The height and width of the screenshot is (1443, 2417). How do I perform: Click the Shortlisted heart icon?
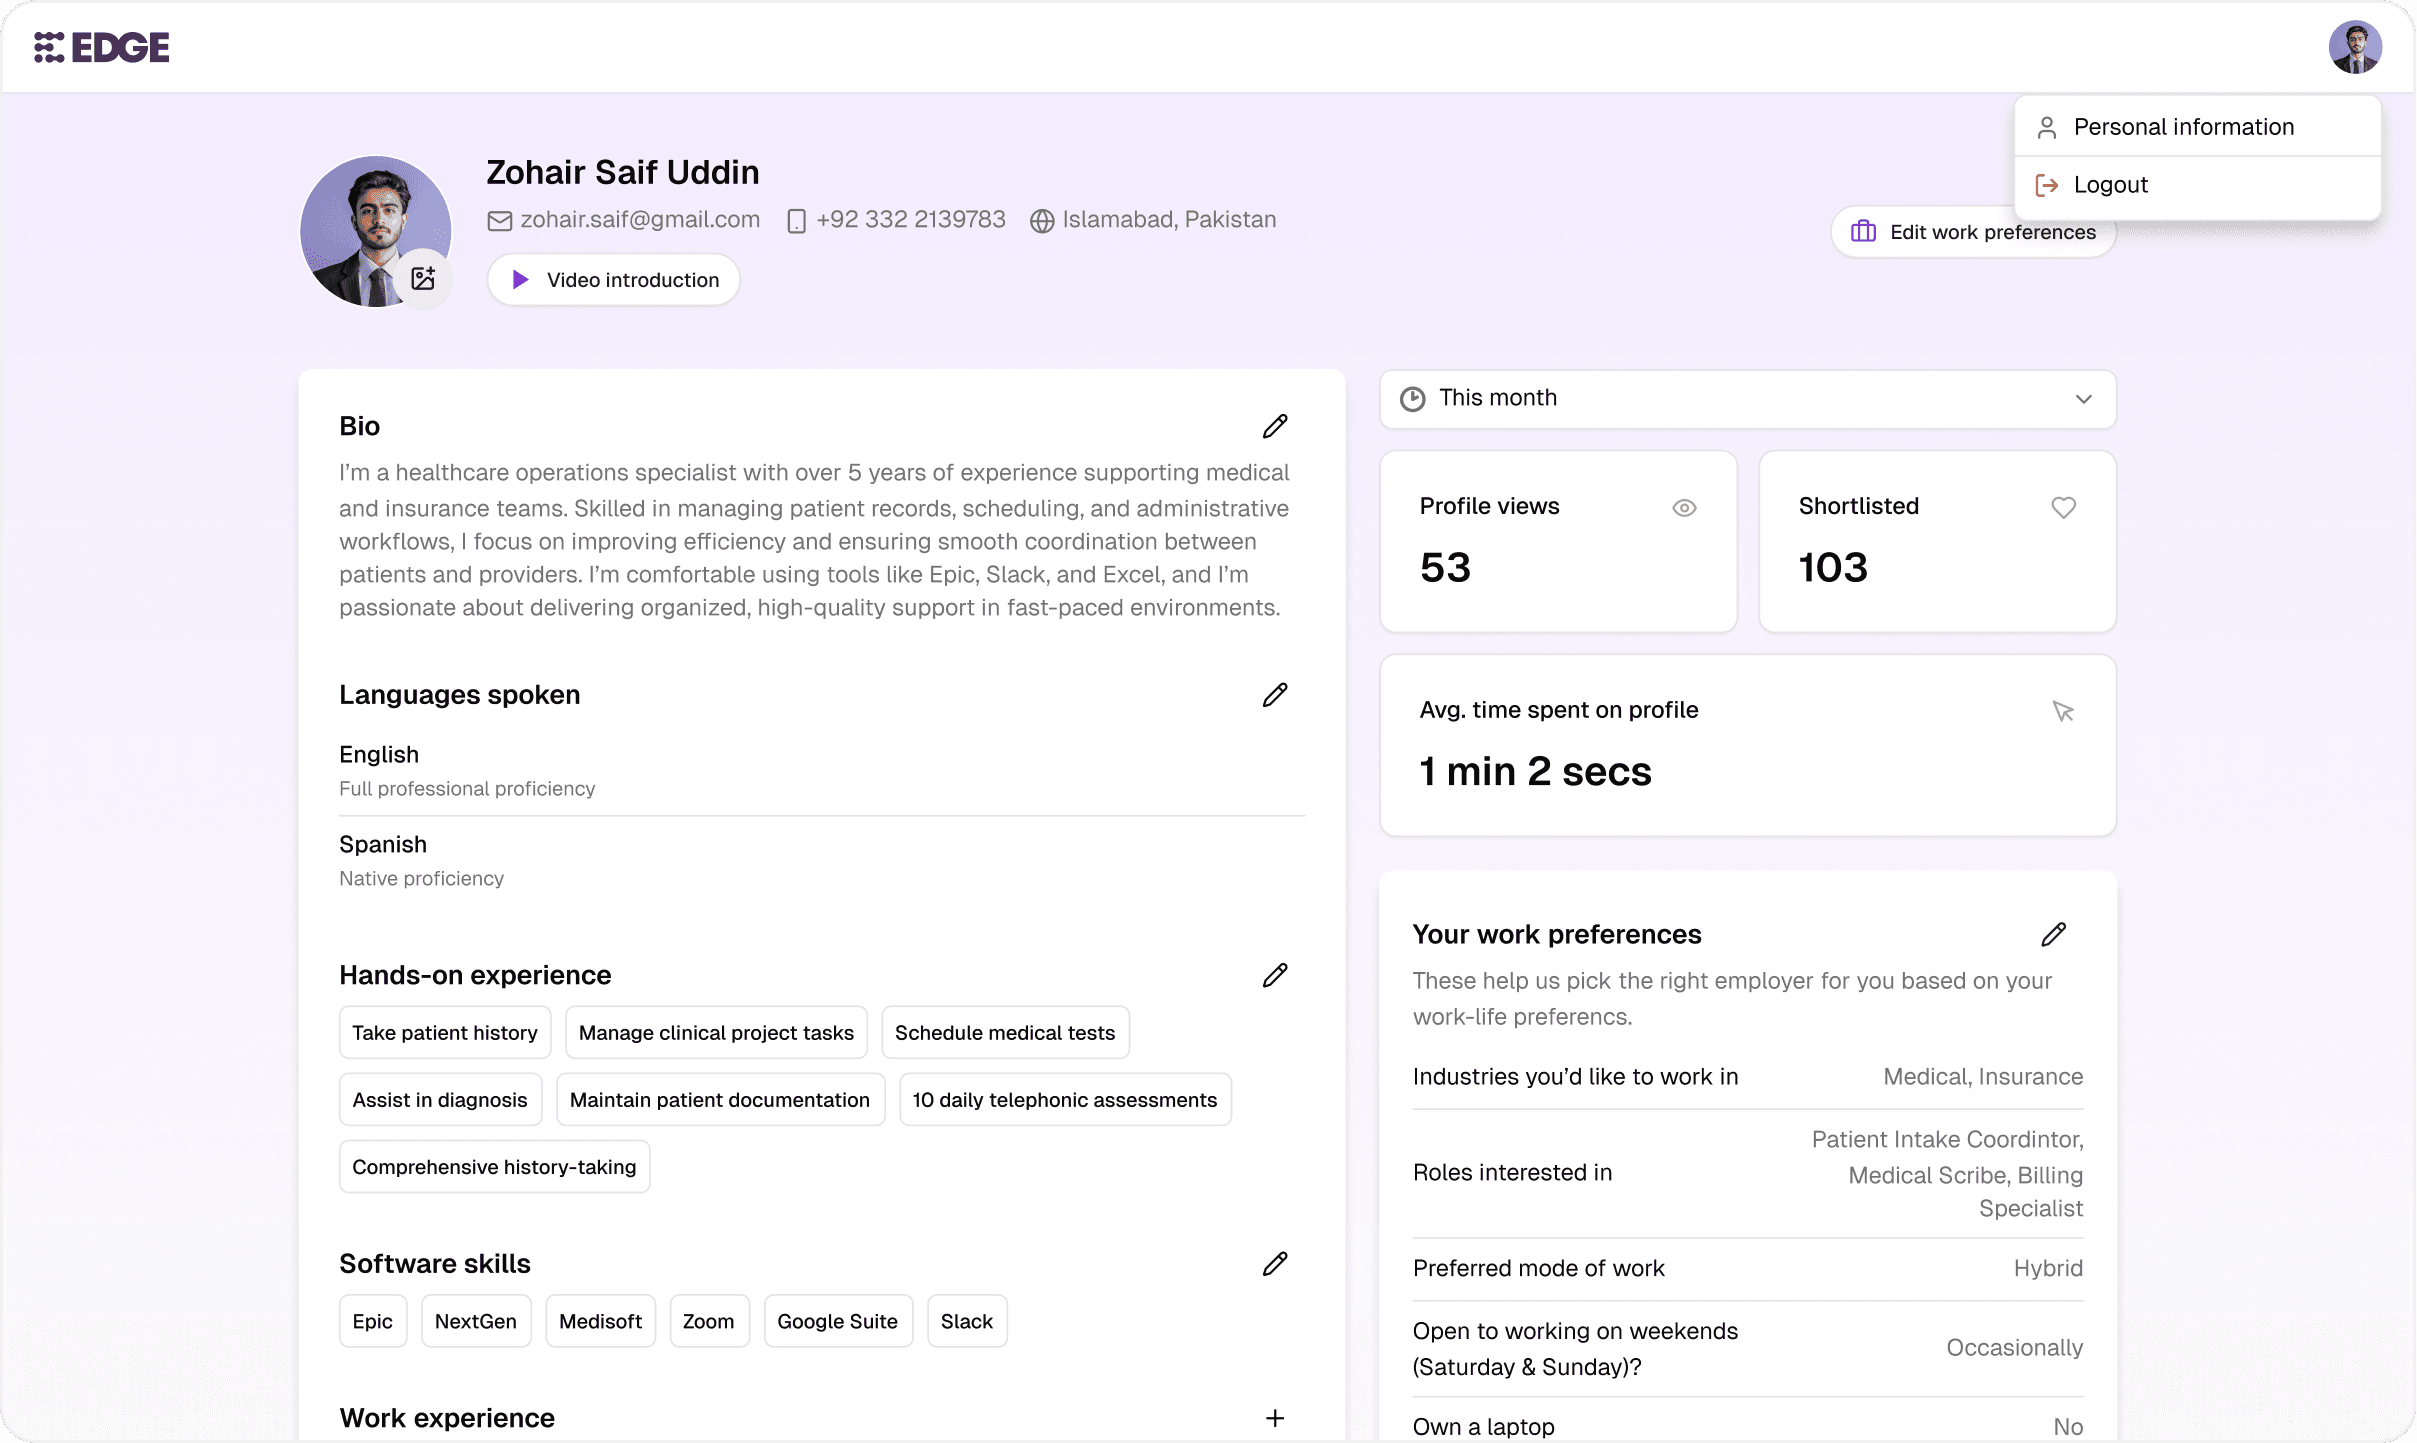click(x=2063, y=507)
